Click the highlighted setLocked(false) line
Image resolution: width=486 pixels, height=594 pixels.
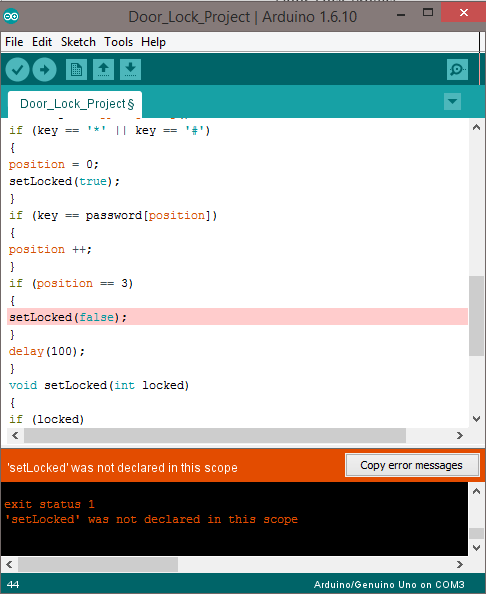[x=238, y=317]
